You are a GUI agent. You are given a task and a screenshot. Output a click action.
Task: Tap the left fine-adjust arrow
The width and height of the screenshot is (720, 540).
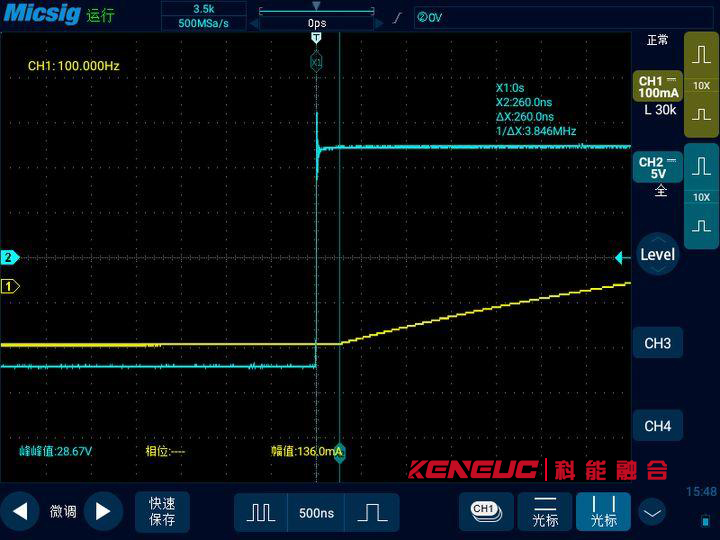click(x=20, y=512)
